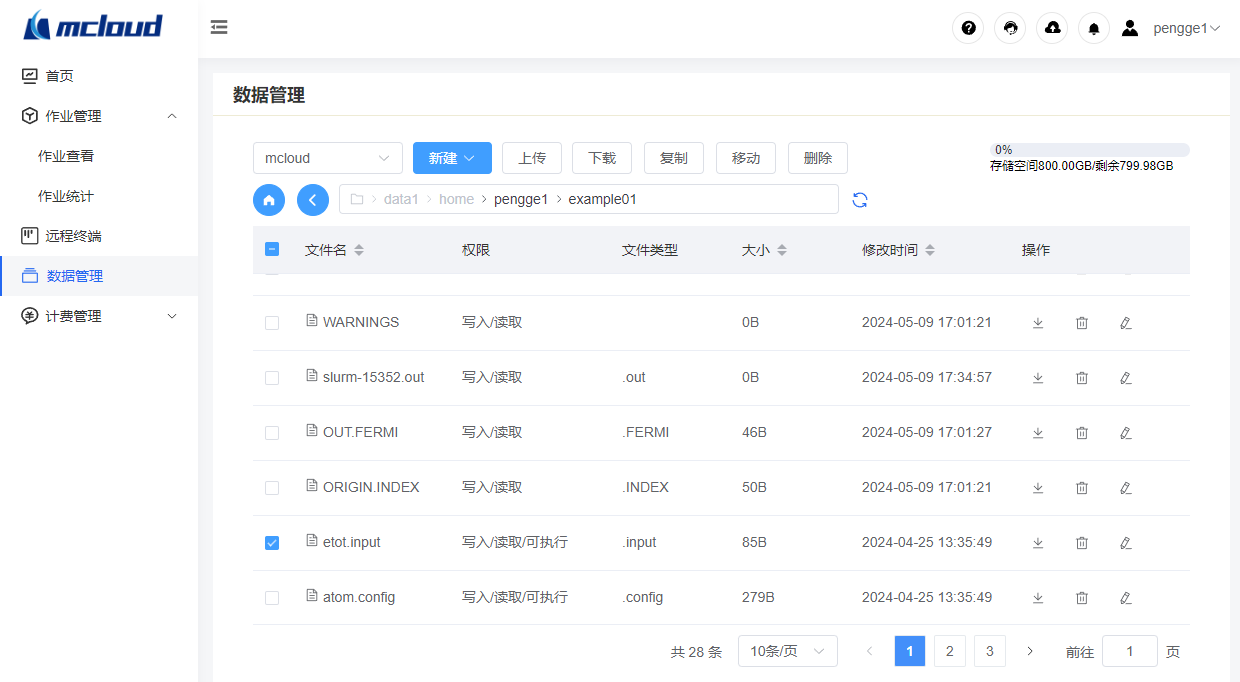
Task: Rename the OUT.FERMI file
Action: pyautogui.click(x=1125, y=433)
